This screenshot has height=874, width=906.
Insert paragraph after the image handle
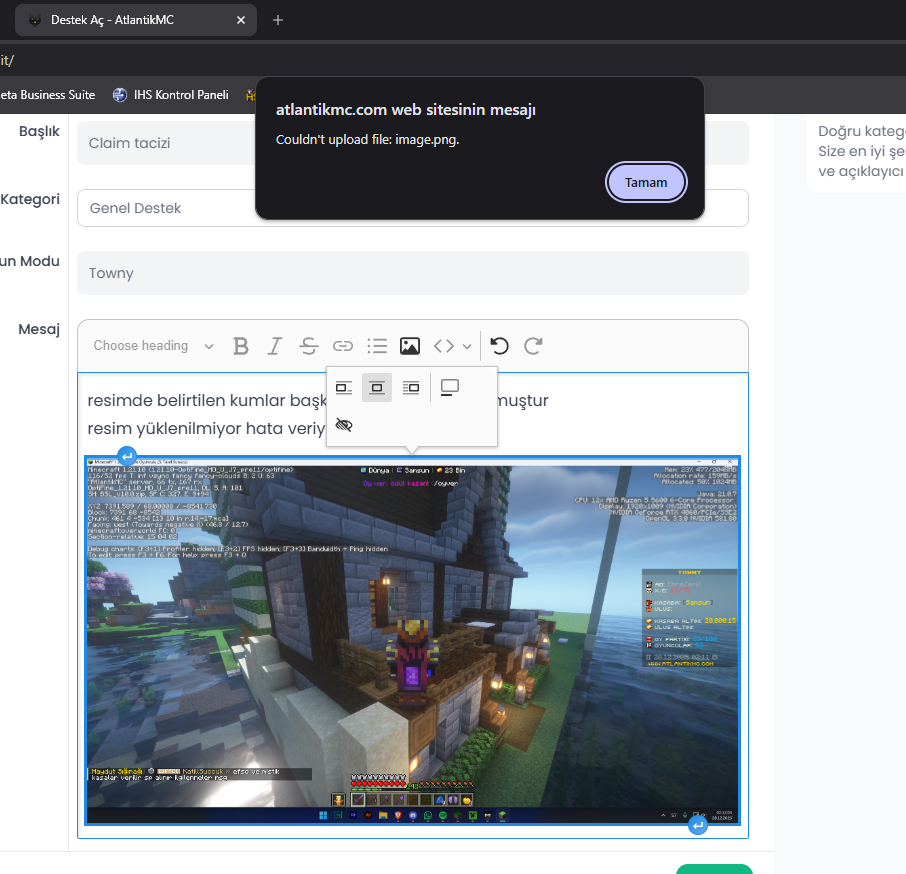point(698,825)
